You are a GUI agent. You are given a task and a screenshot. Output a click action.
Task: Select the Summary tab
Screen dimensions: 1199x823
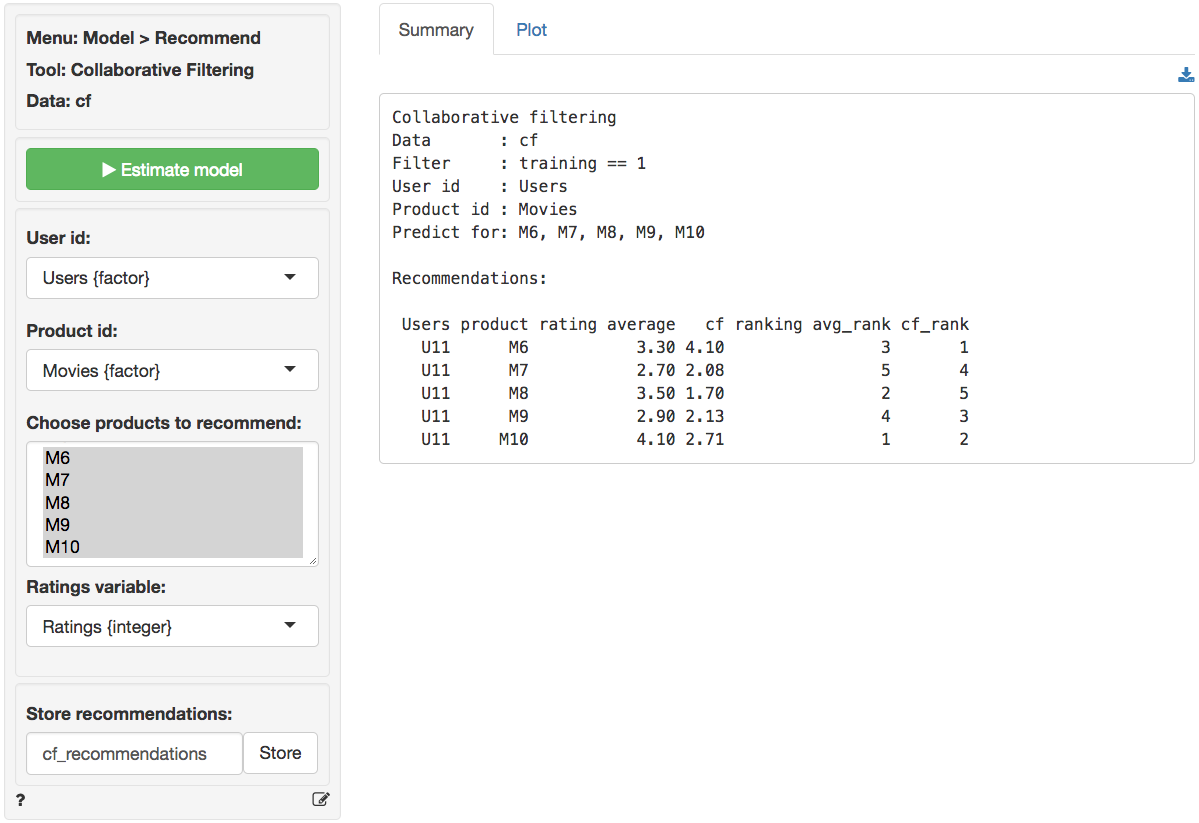click(x=436, y=30)
